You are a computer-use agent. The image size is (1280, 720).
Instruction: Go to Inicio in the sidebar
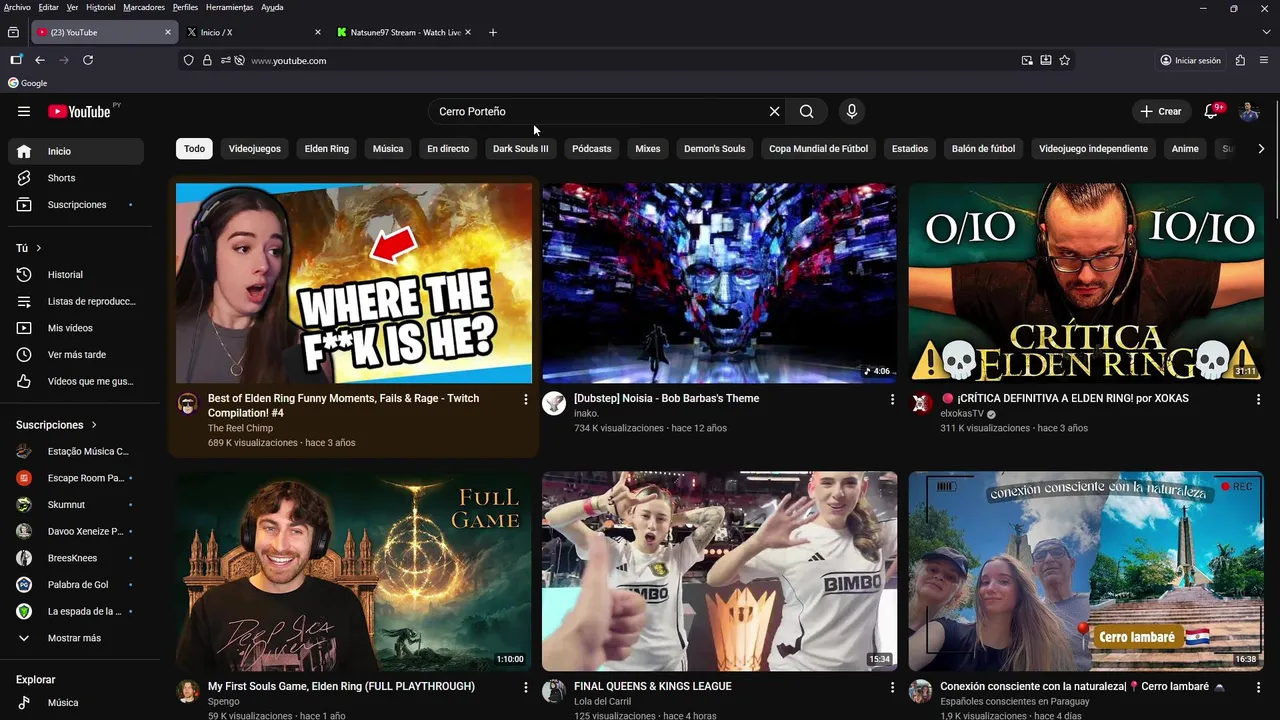(x=76, y=151)
